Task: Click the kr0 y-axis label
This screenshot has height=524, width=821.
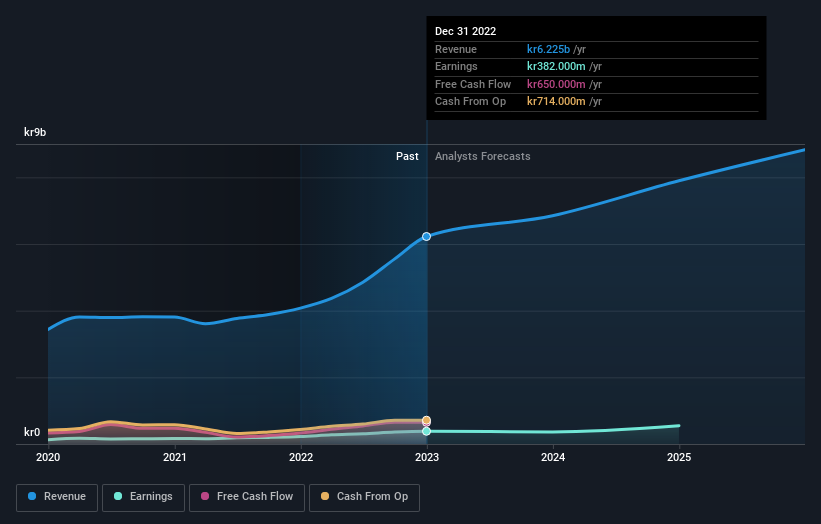Action: [x=32, y=432]
